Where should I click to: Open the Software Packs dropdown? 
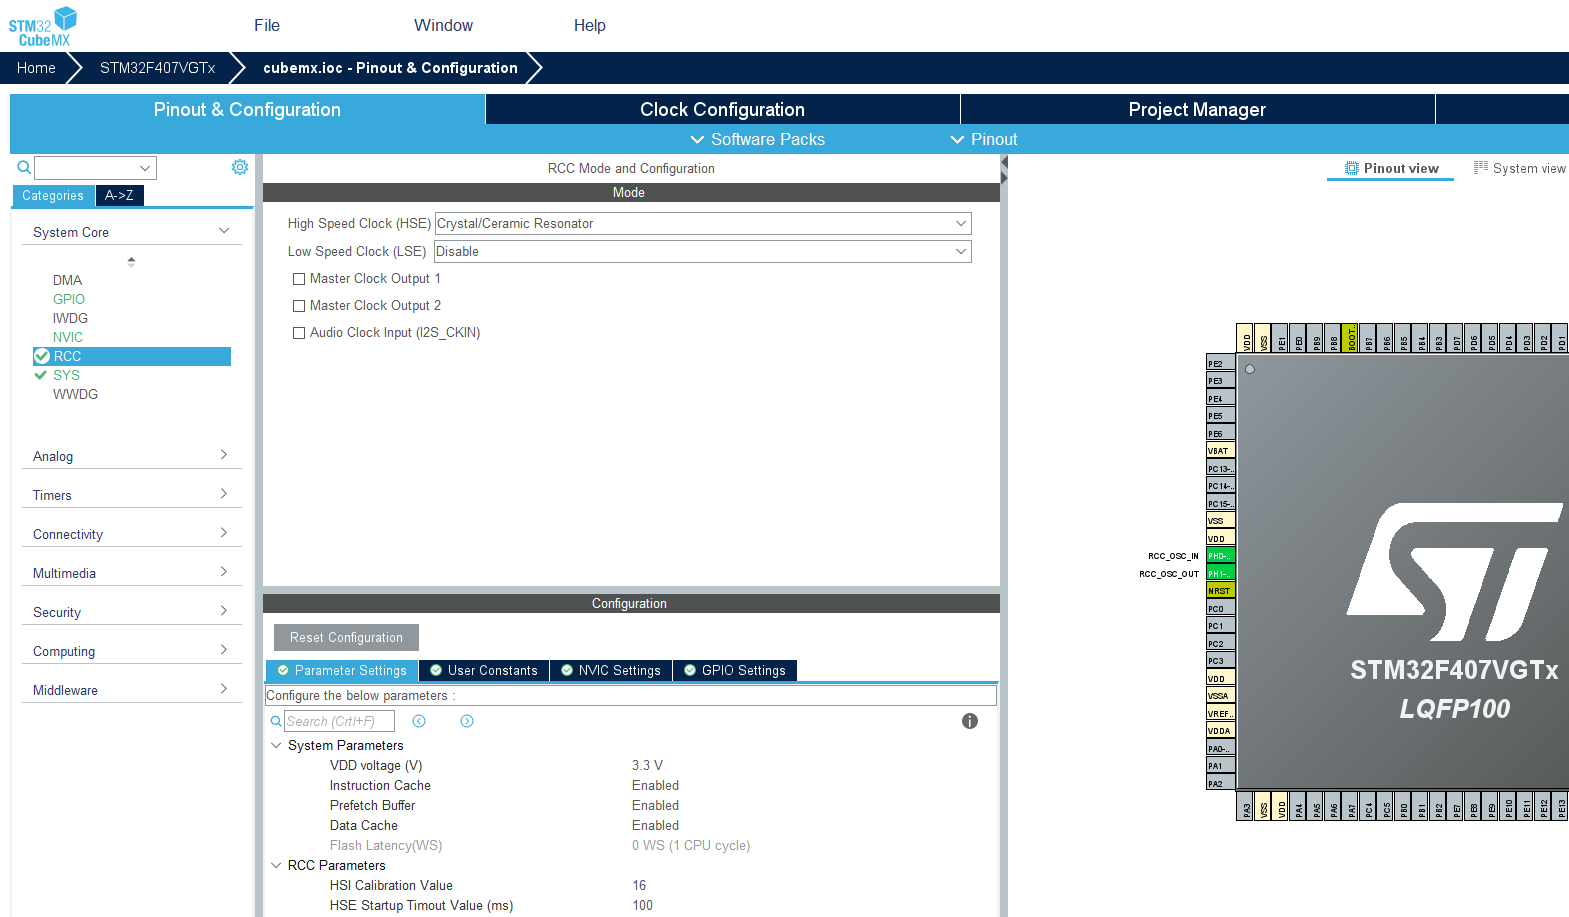click(x=758, y=139)
